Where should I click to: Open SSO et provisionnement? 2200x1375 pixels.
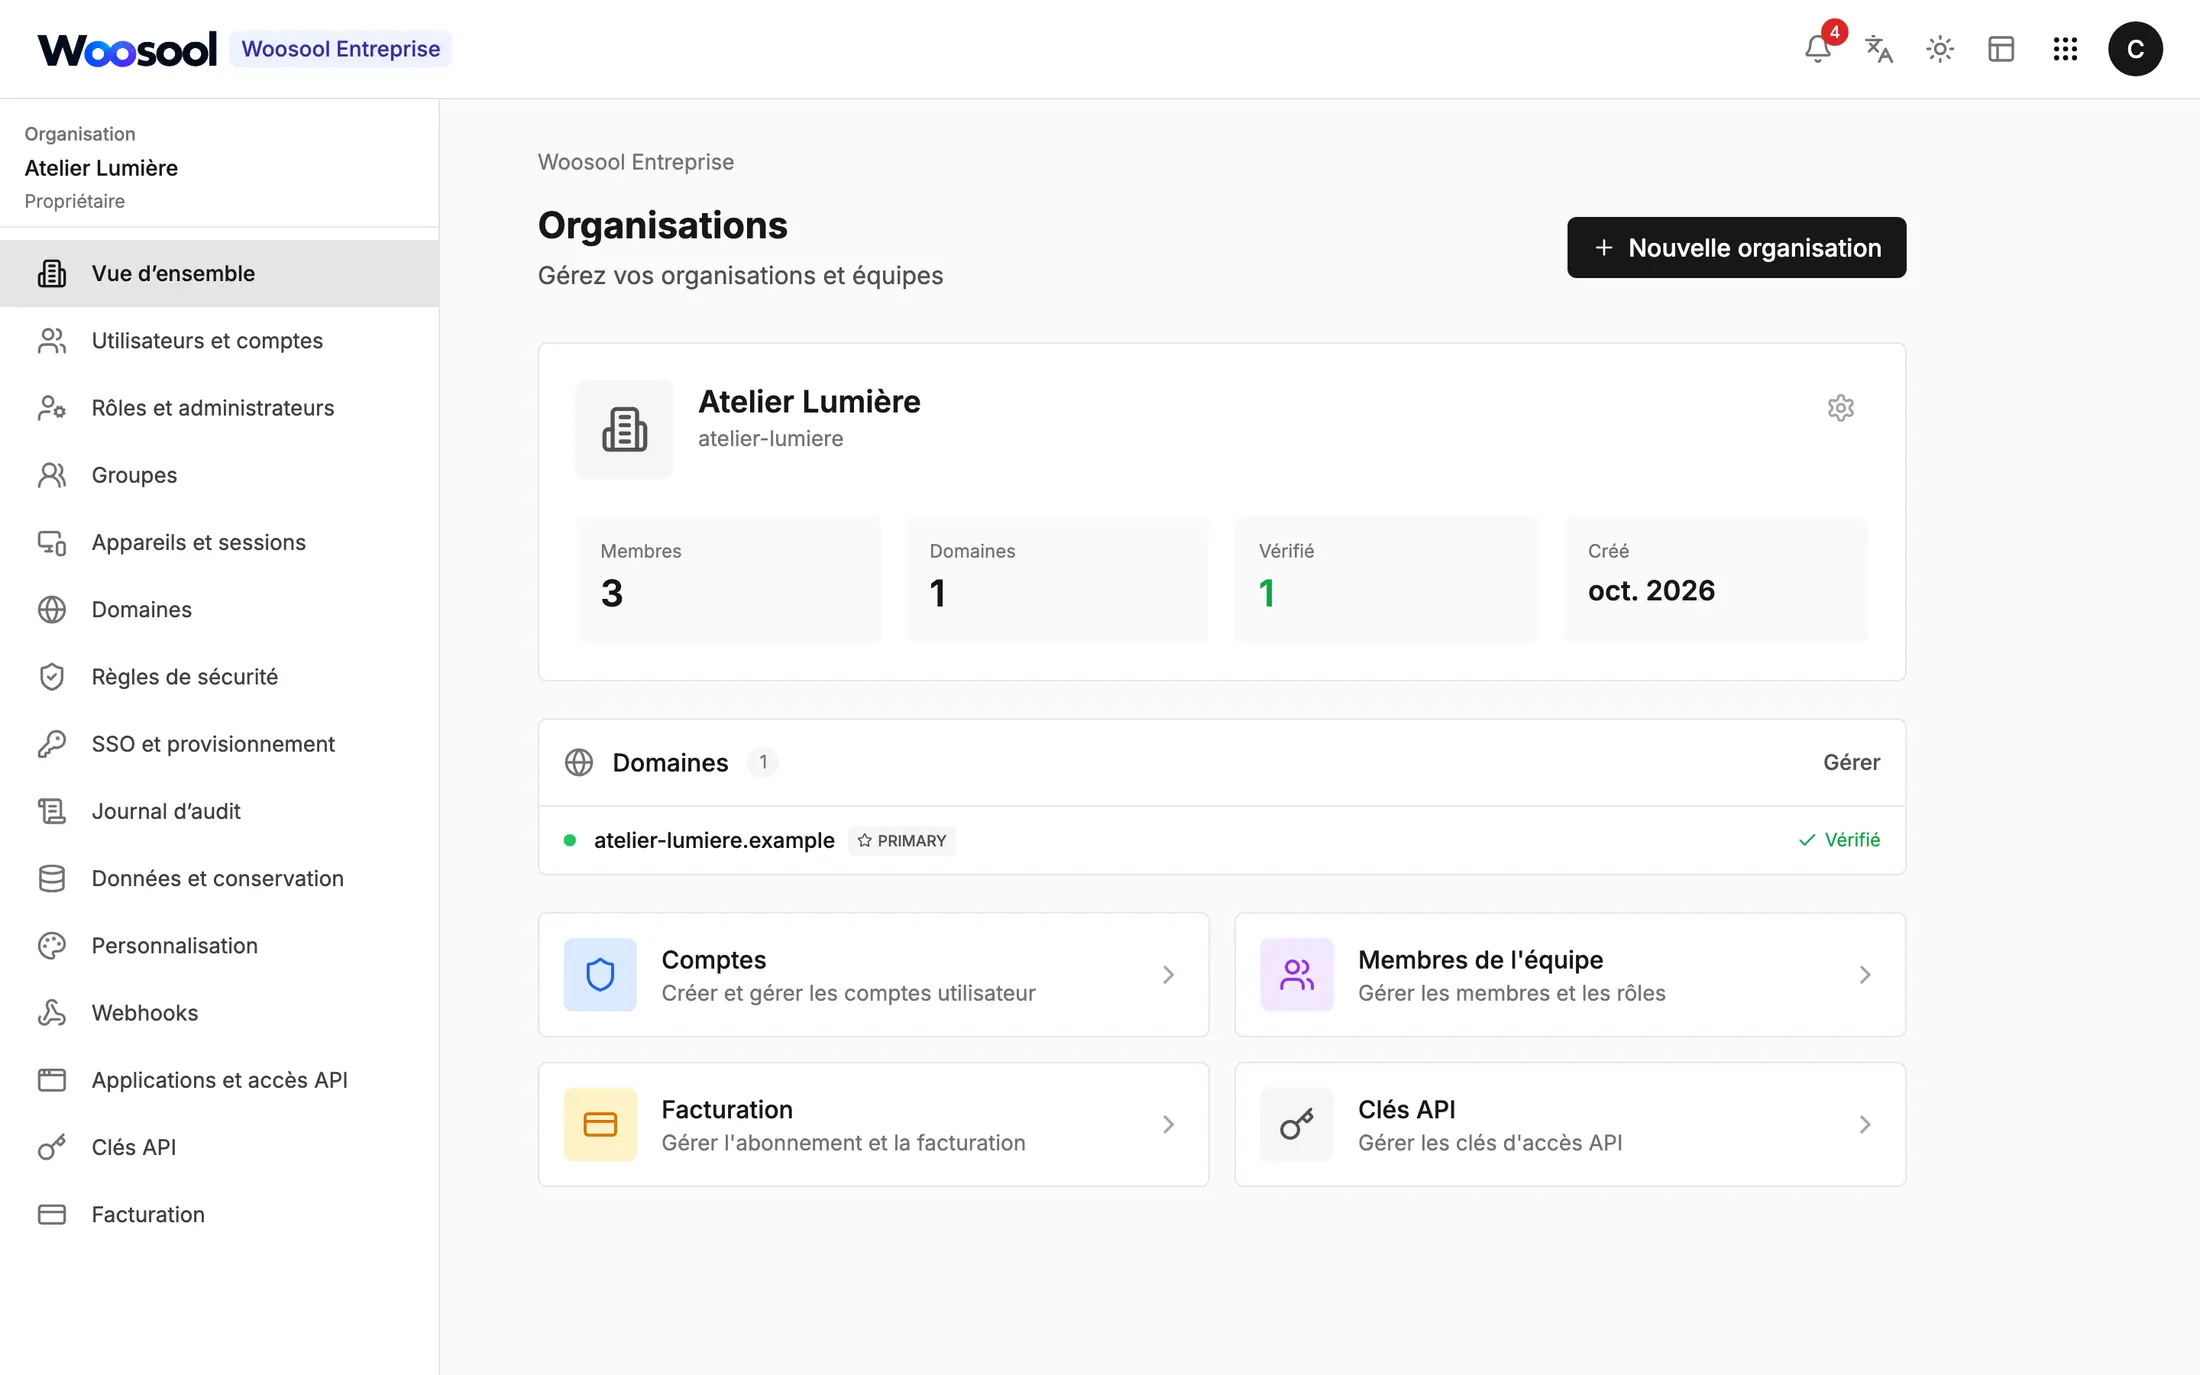[219, 744]
